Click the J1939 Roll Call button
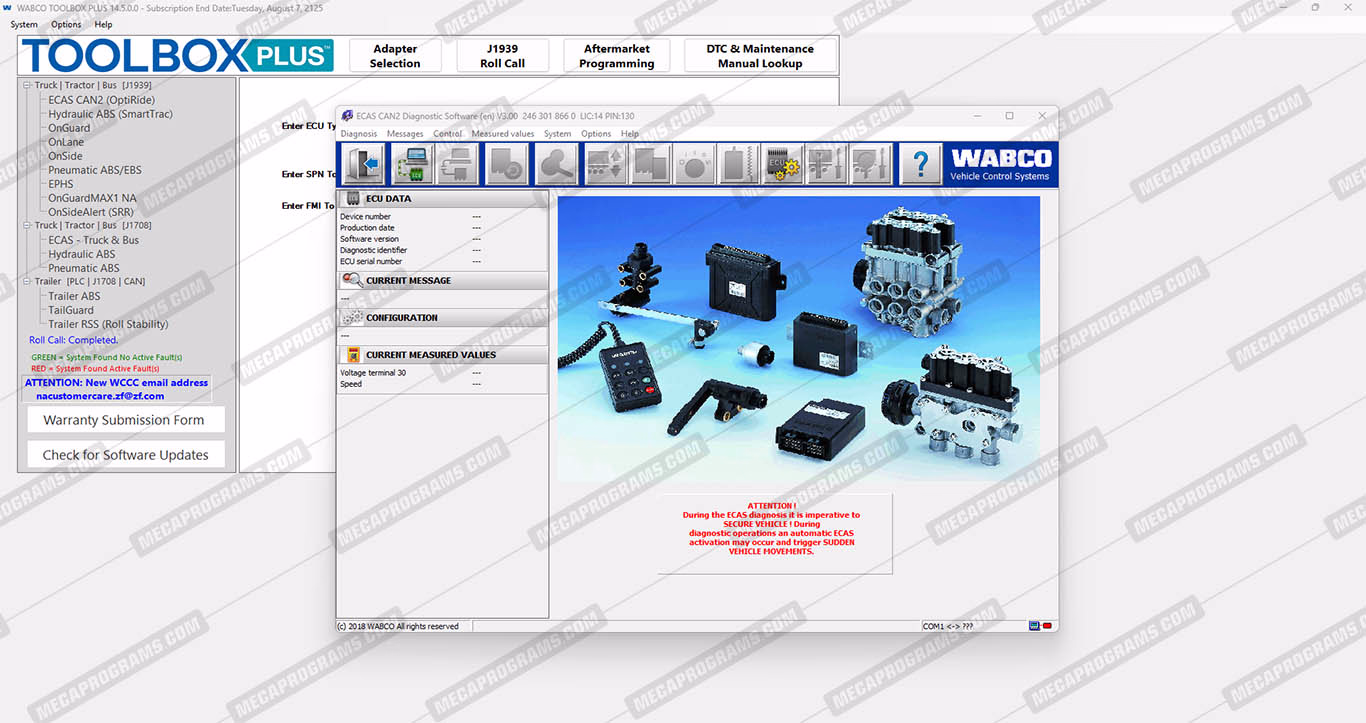 (502, 56)
